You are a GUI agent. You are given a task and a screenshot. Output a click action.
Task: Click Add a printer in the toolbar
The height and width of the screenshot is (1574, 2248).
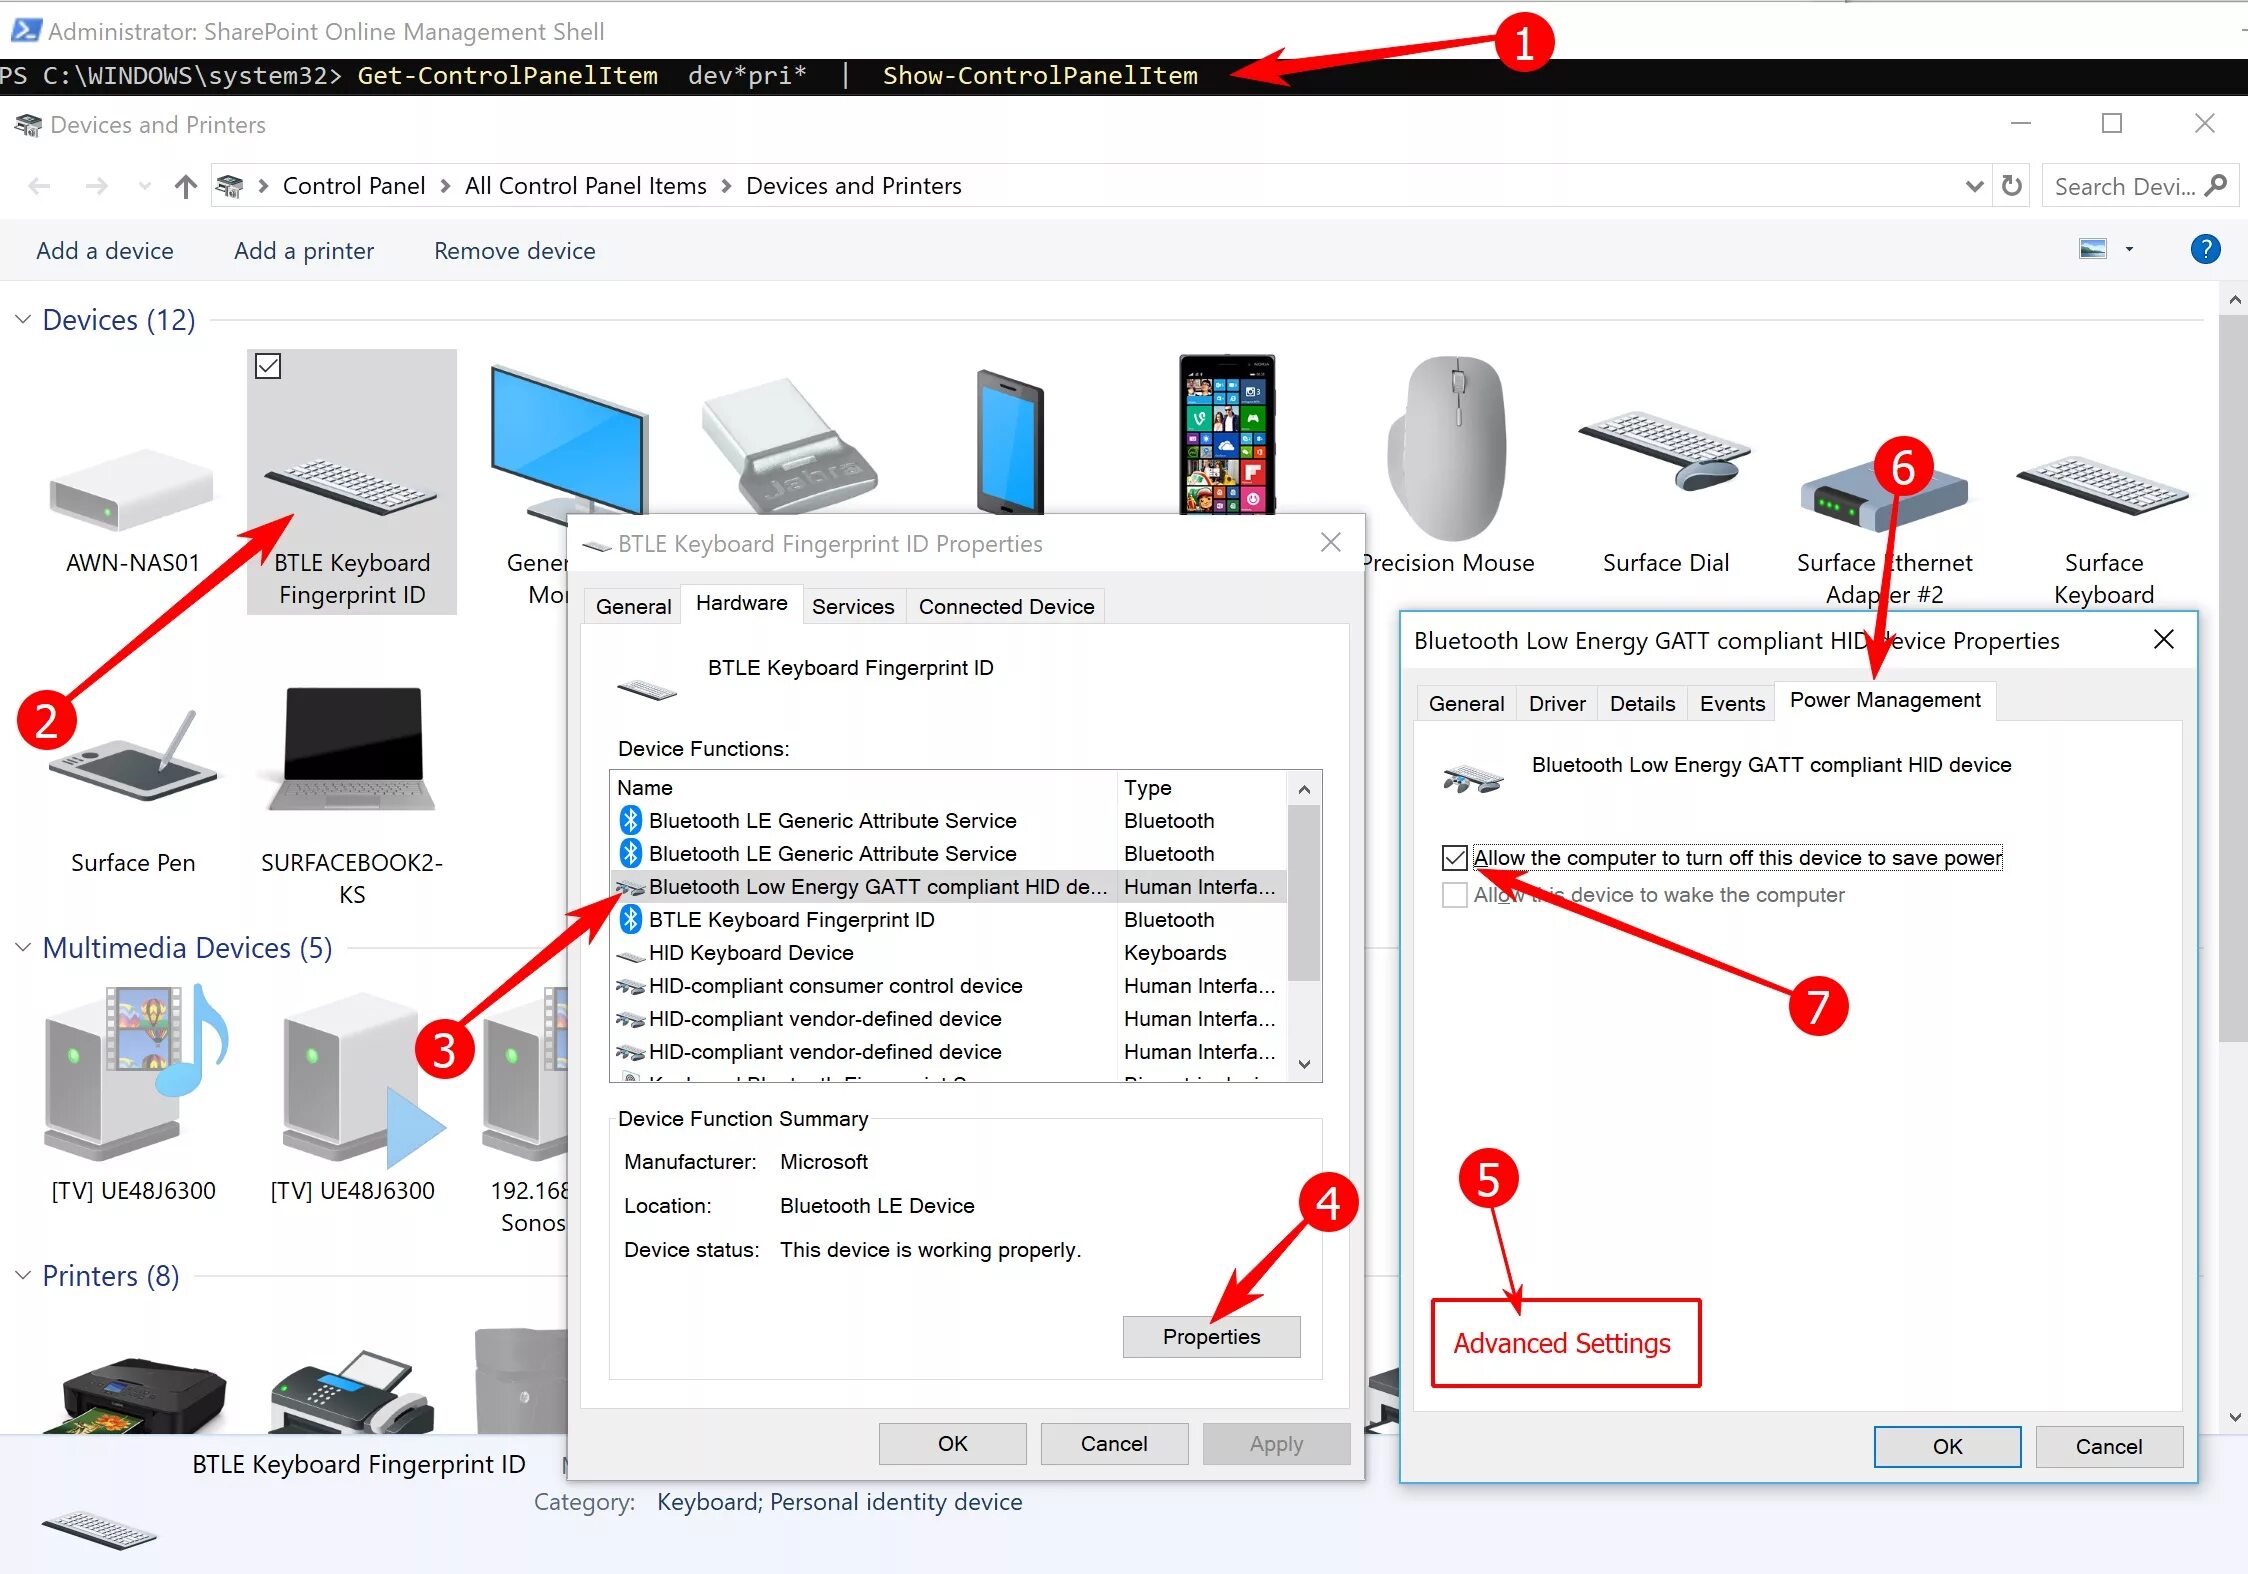(x=304, y=251)
